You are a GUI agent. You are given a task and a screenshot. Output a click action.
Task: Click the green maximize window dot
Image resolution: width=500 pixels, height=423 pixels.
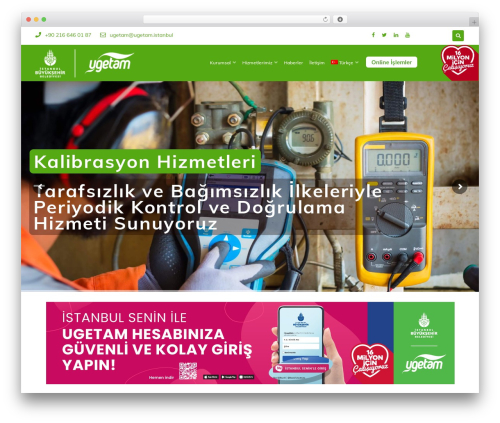[44, 20]
